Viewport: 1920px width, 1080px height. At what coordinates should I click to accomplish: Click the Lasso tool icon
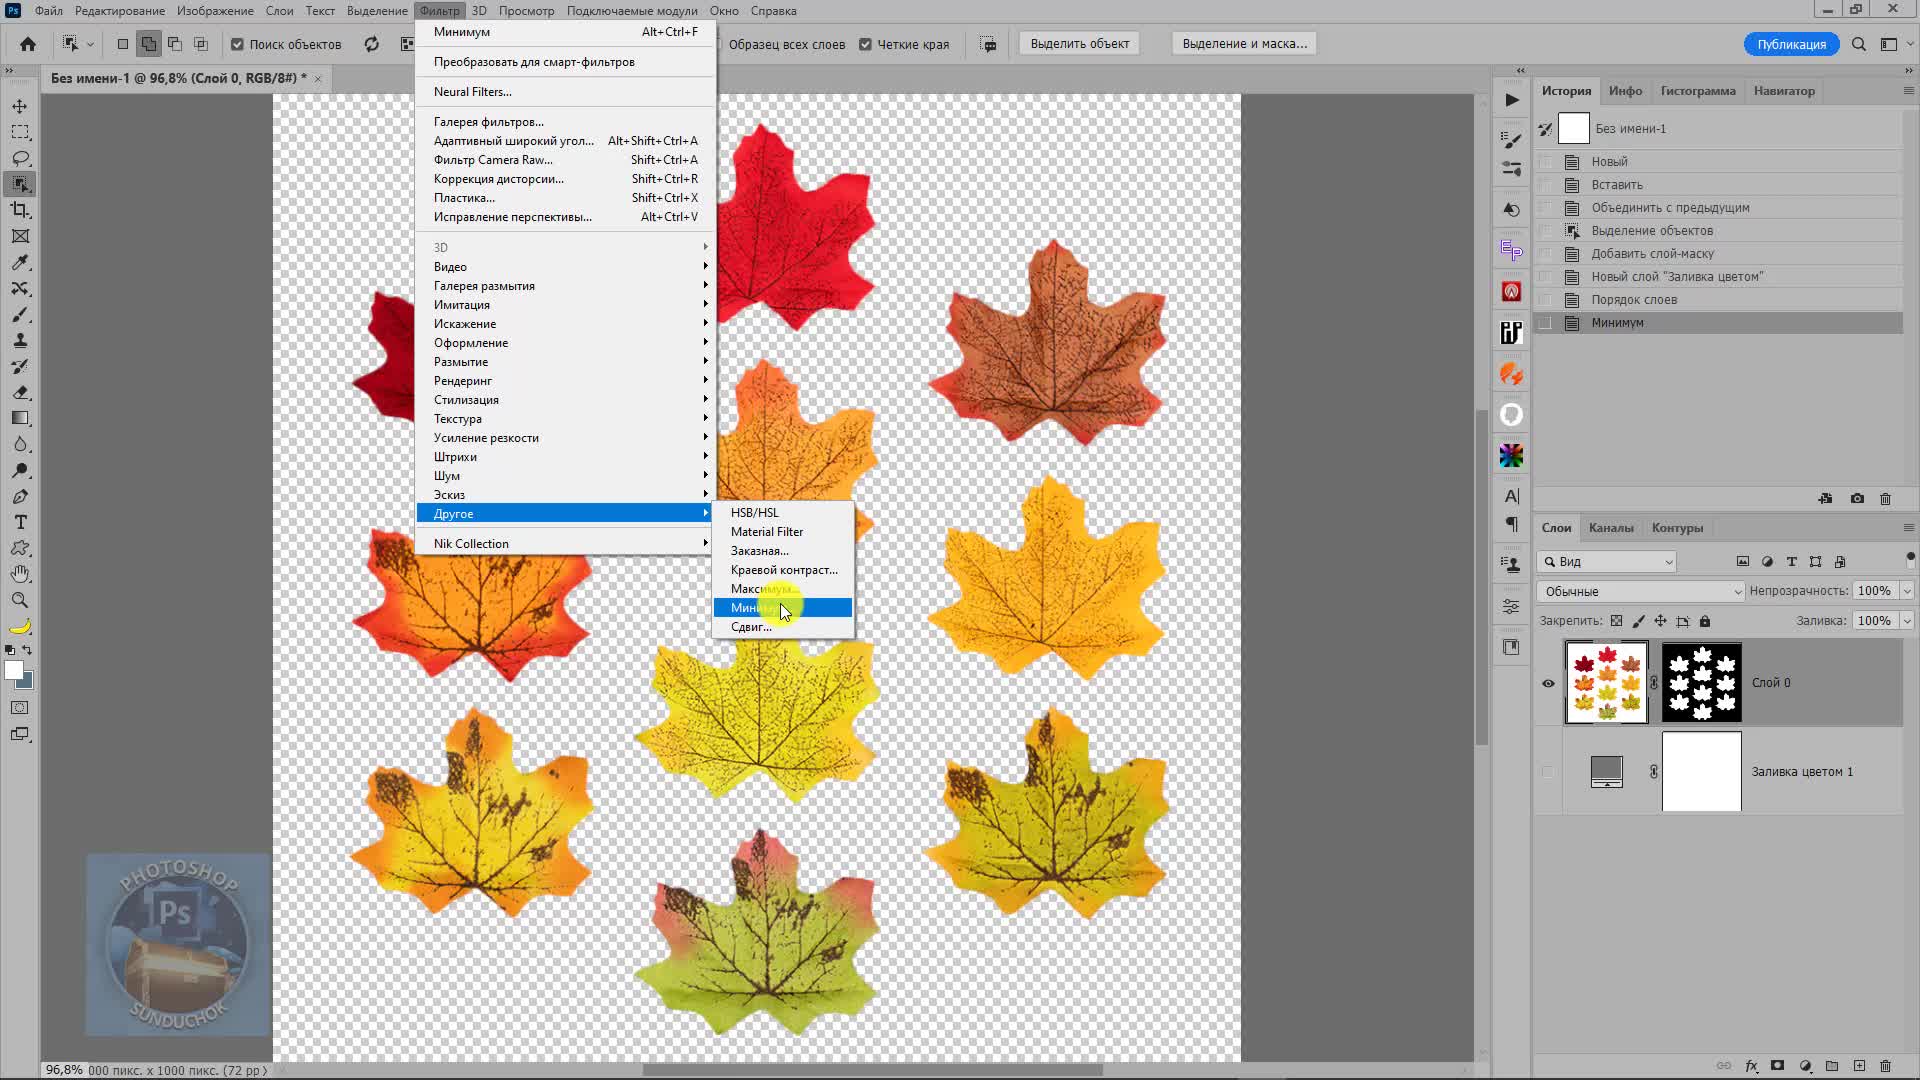click(20, 157)
